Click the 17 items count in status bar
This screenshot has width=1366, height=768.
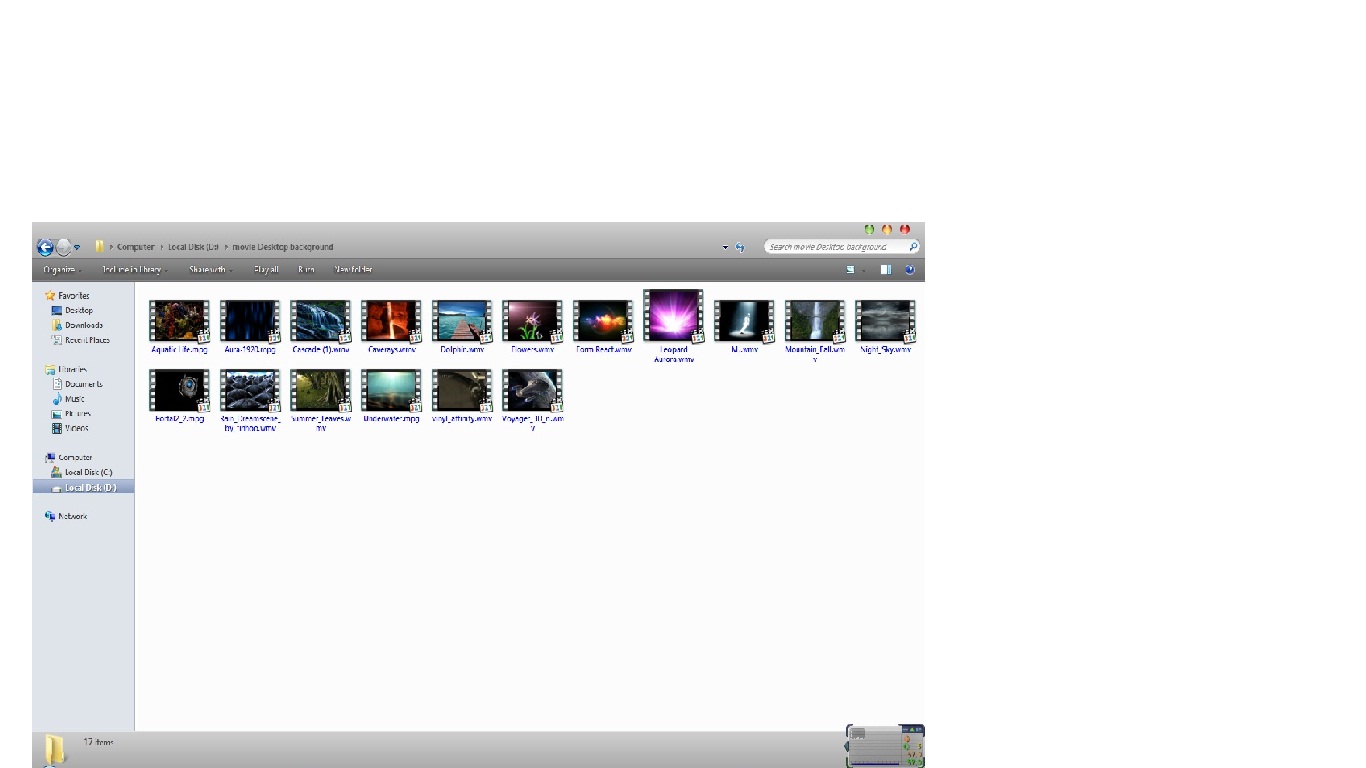click(98, 743)
